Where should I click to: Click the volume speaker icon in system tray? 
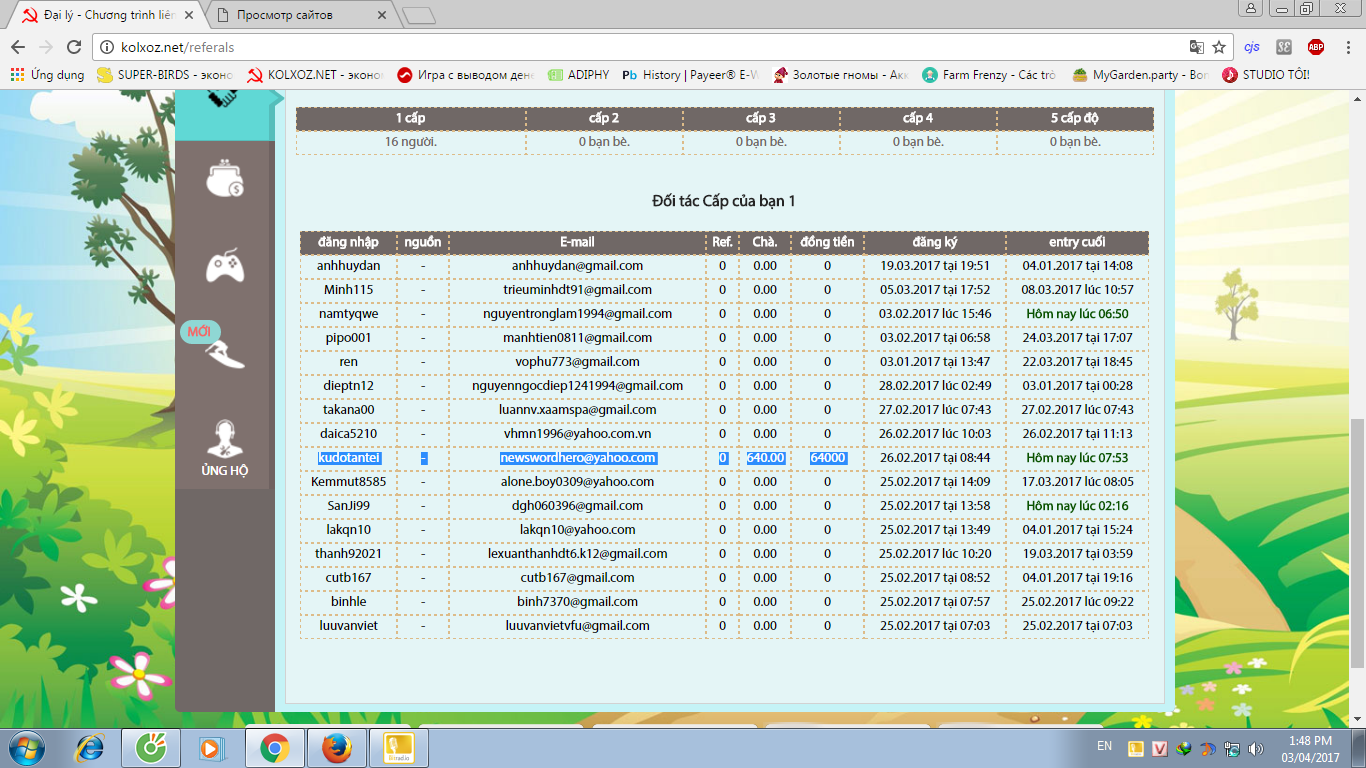pos(1255,748)
